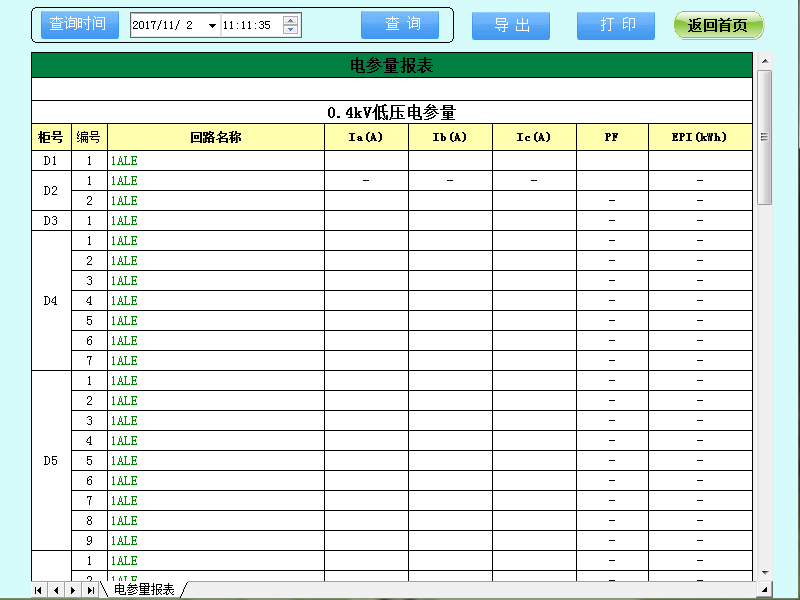Click number 4 cell of D4
This screenshot has height=600, width=800.
tap(89, 301)
